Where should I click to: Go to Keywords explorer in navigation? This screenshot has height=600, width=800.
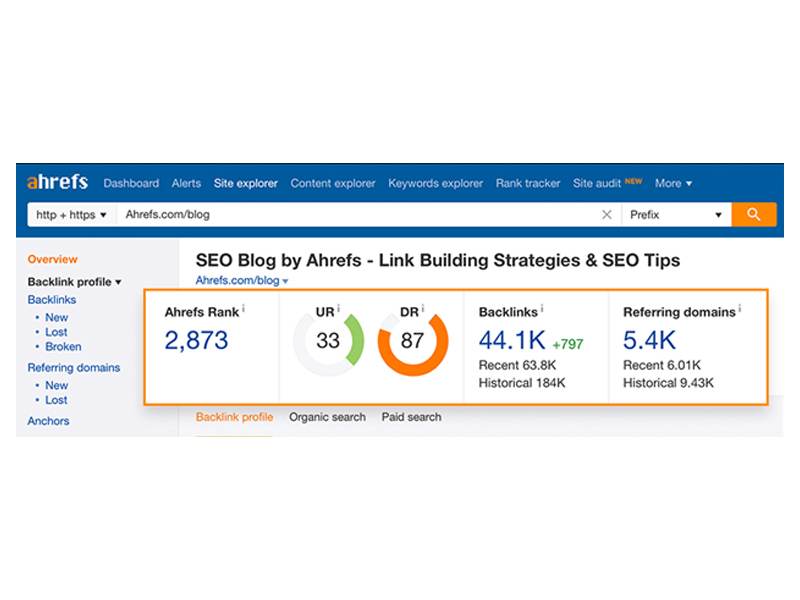pos(435,183)
